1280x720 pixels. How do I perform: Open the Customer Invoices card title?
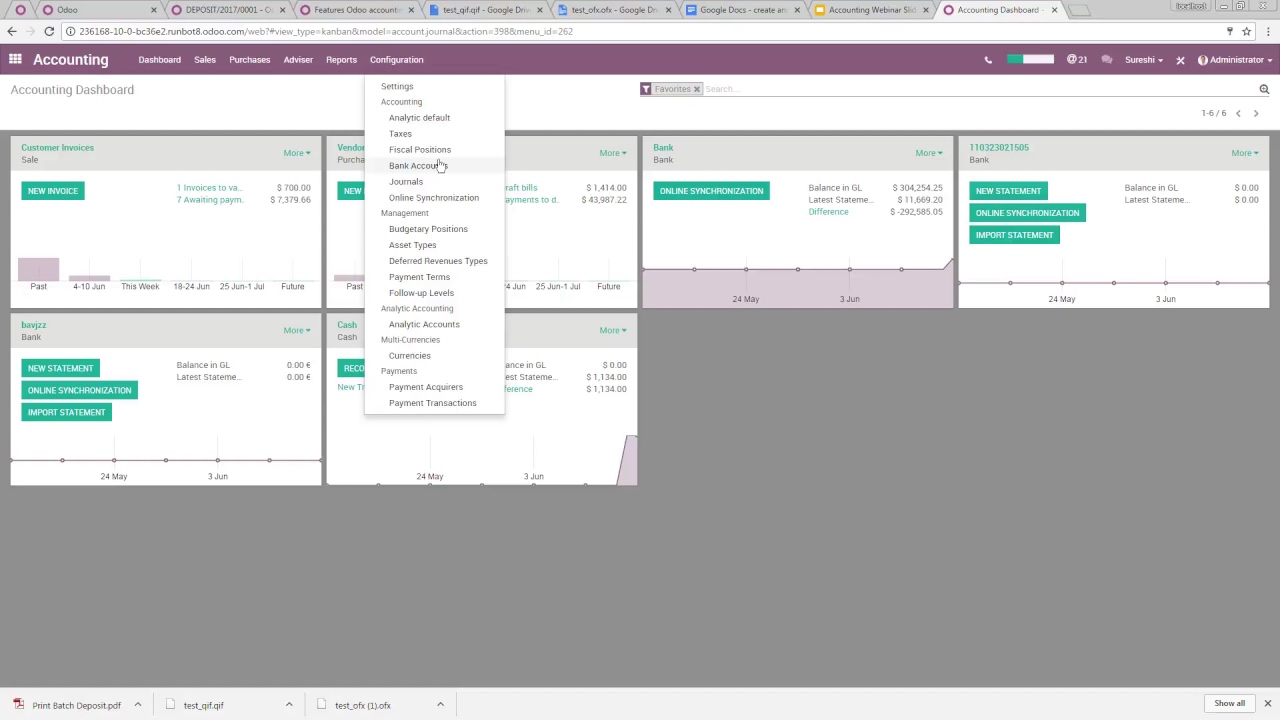[x=57, y=148]
